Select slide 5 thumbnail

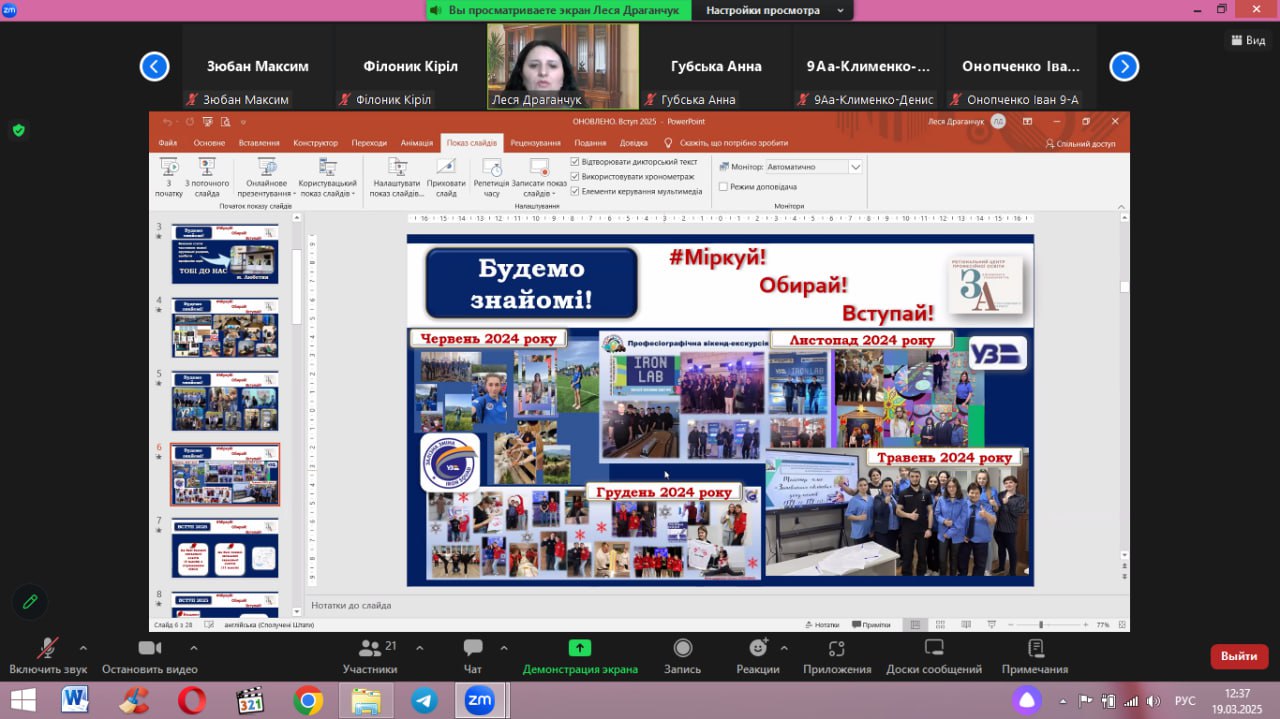(x=225, y=401)
